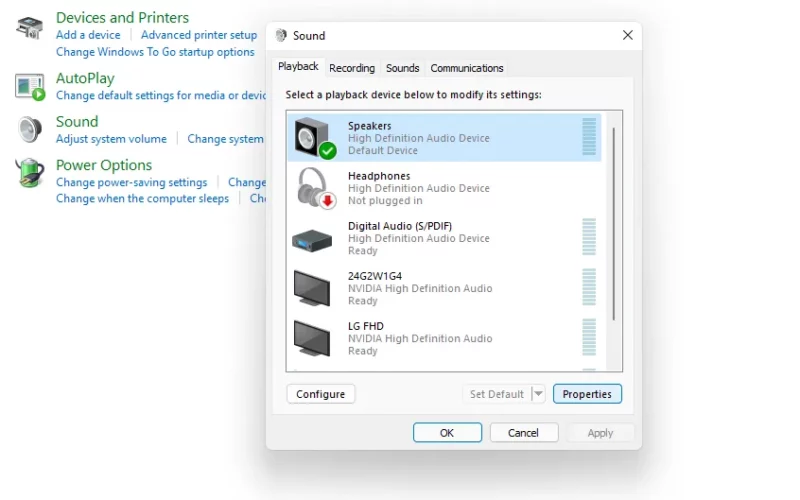Image resolution: width=800 pixels, height=500 pixels.
Task: Click Change when the computer sleeps link
Action: [x=142, y=198]
